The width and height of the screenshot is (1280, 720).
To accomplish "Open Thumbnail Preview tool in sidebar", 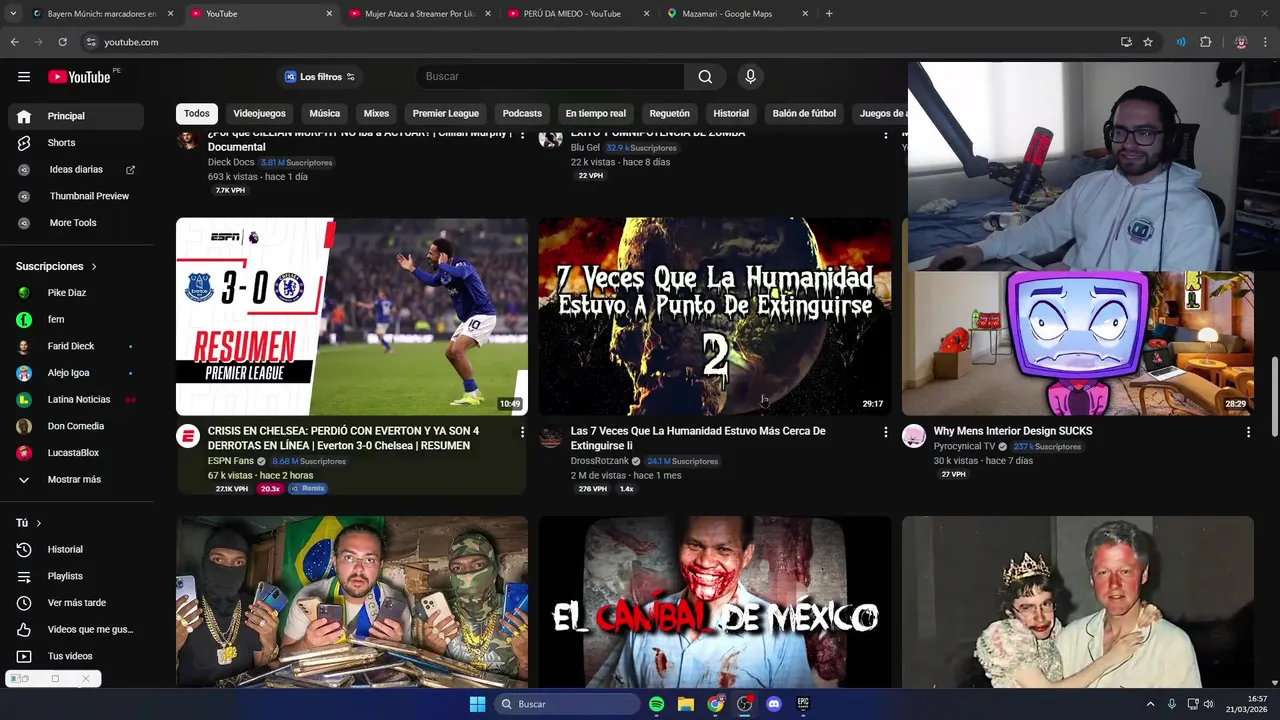I will pos(76,196).
